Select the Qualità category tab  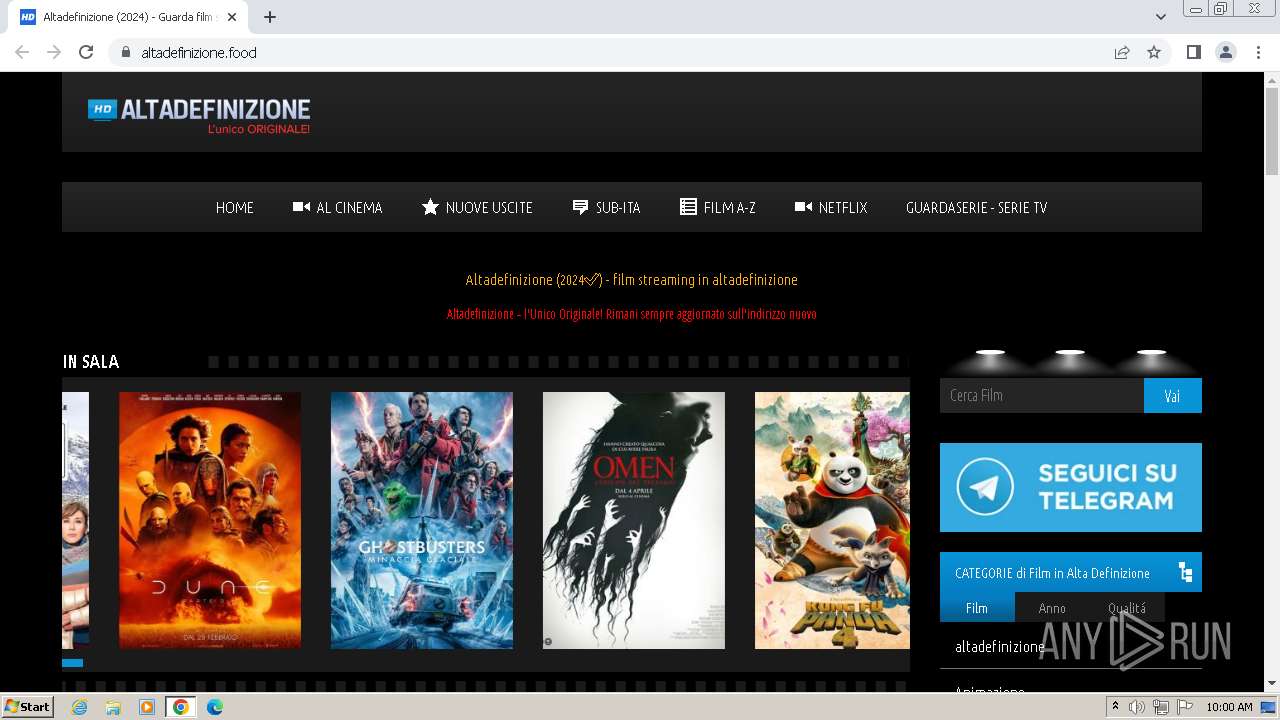tap(1127, 607)
